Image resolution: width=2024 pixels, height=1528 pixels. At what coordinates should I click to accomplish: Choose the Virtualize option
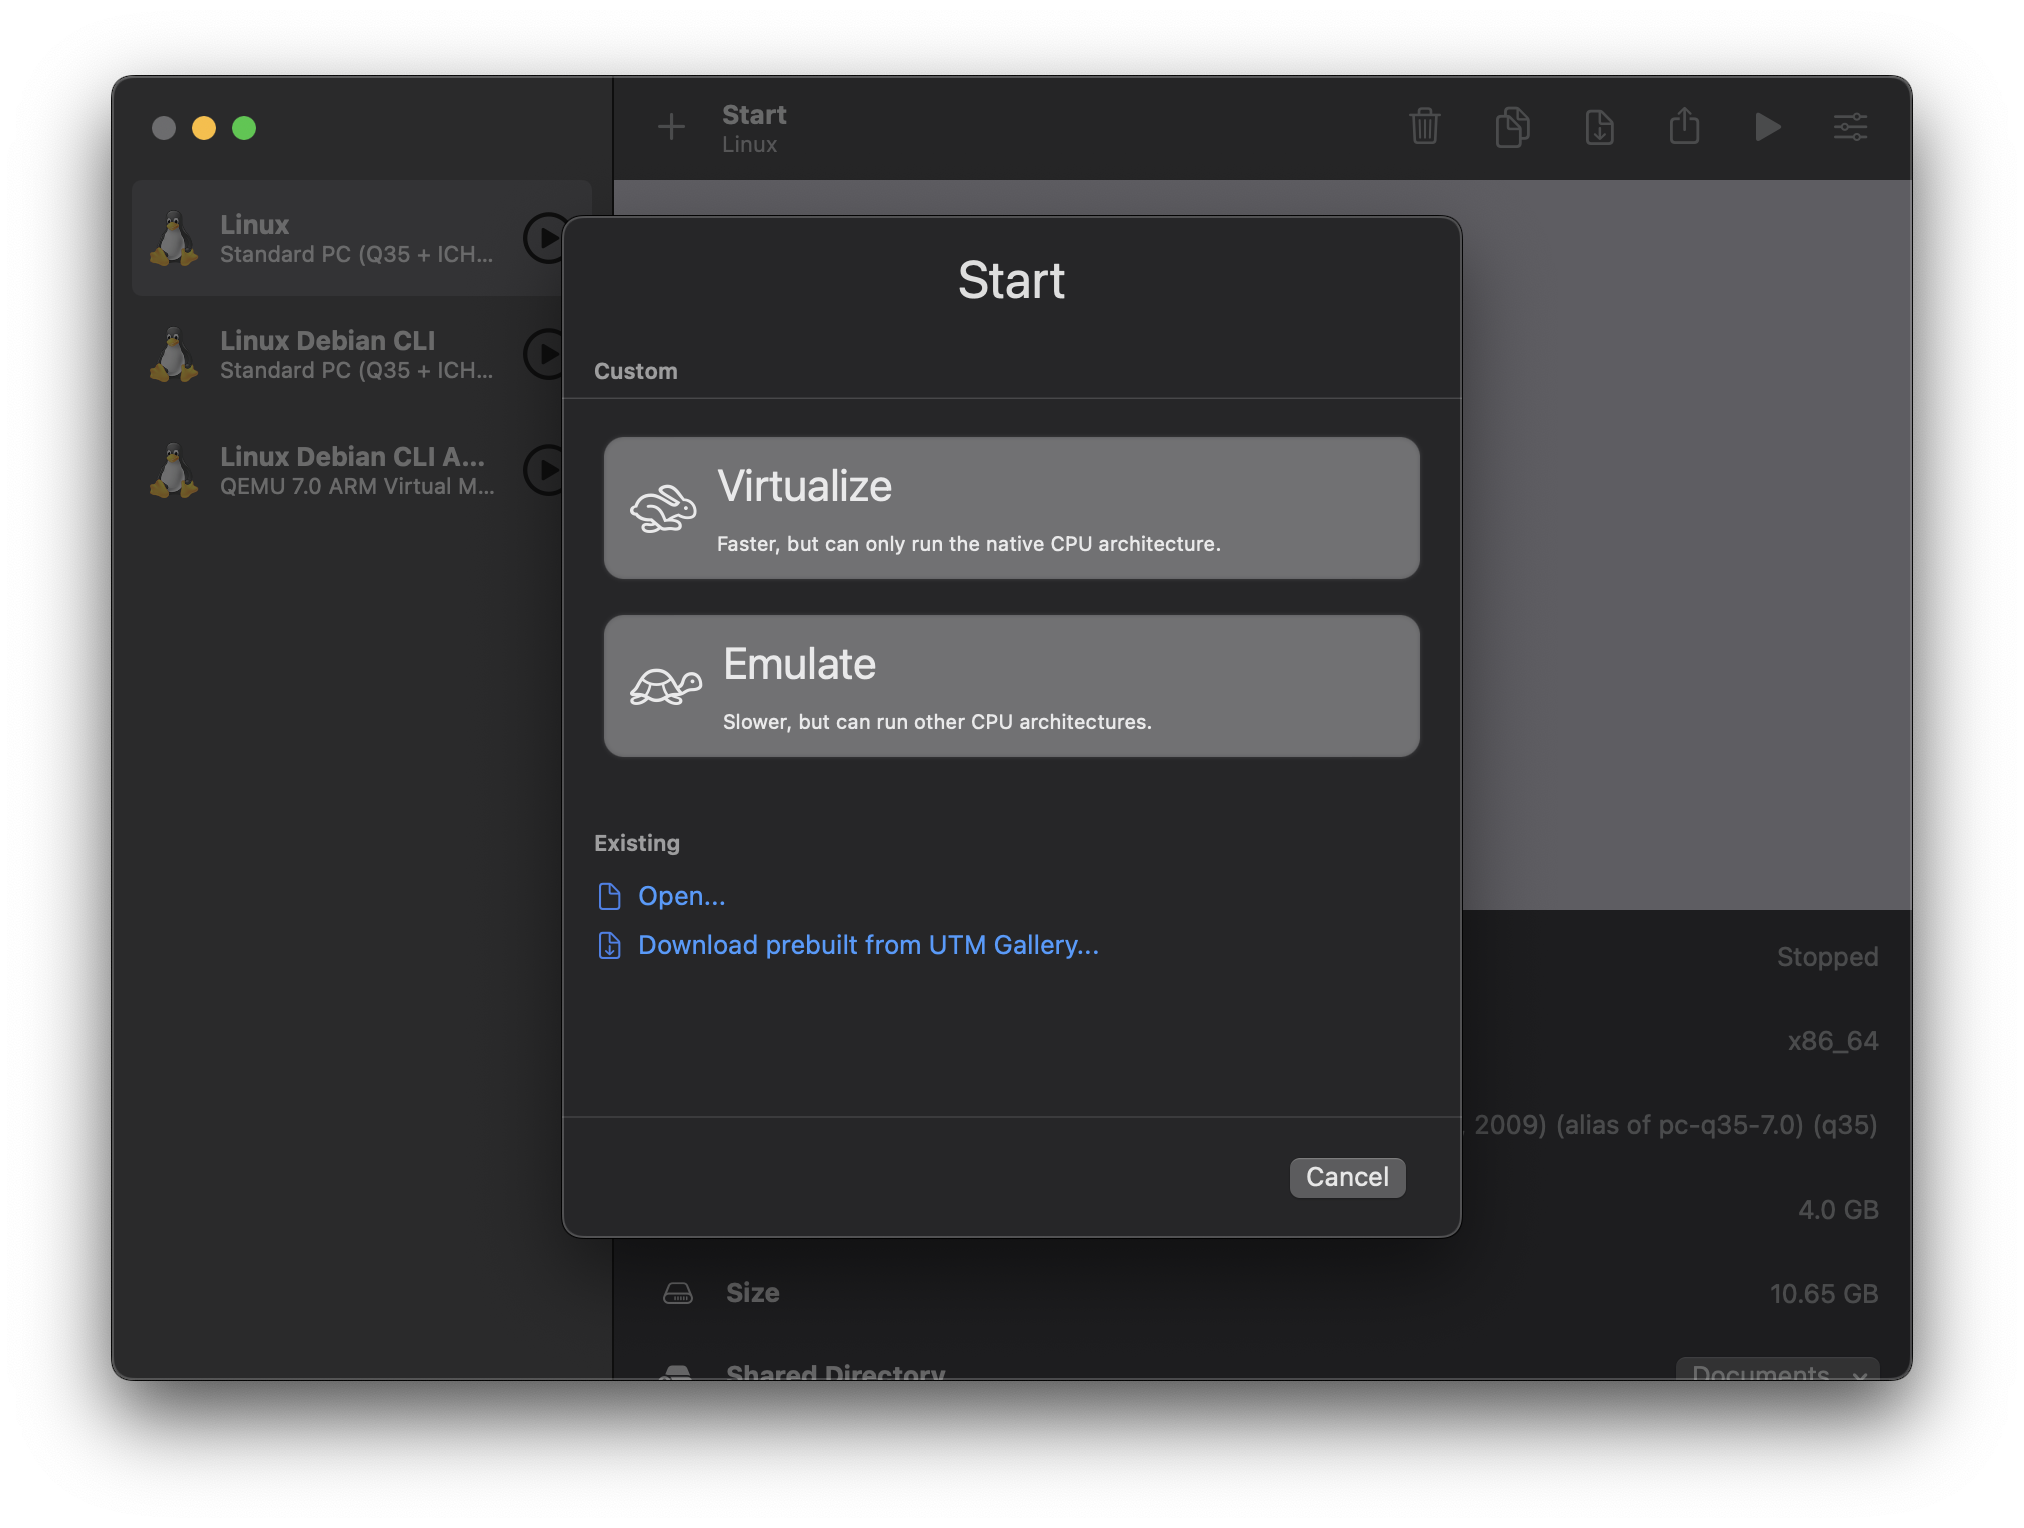tap(1011, 508)
